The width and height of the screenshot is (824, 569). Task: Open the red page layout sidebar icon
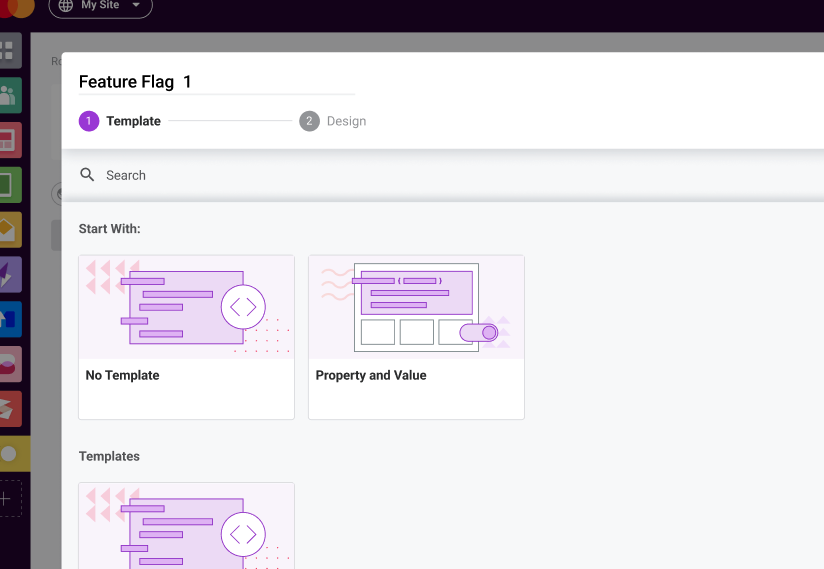tap(9, 140)
